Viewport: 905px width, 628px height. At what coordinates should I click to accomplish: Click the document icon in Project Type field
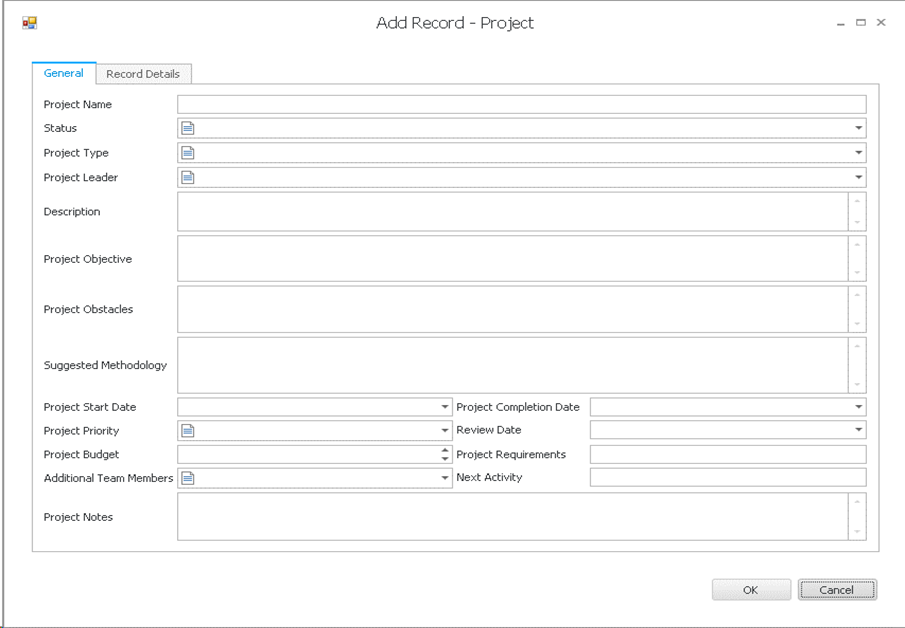pyautogui.click(x=188, y=153)
